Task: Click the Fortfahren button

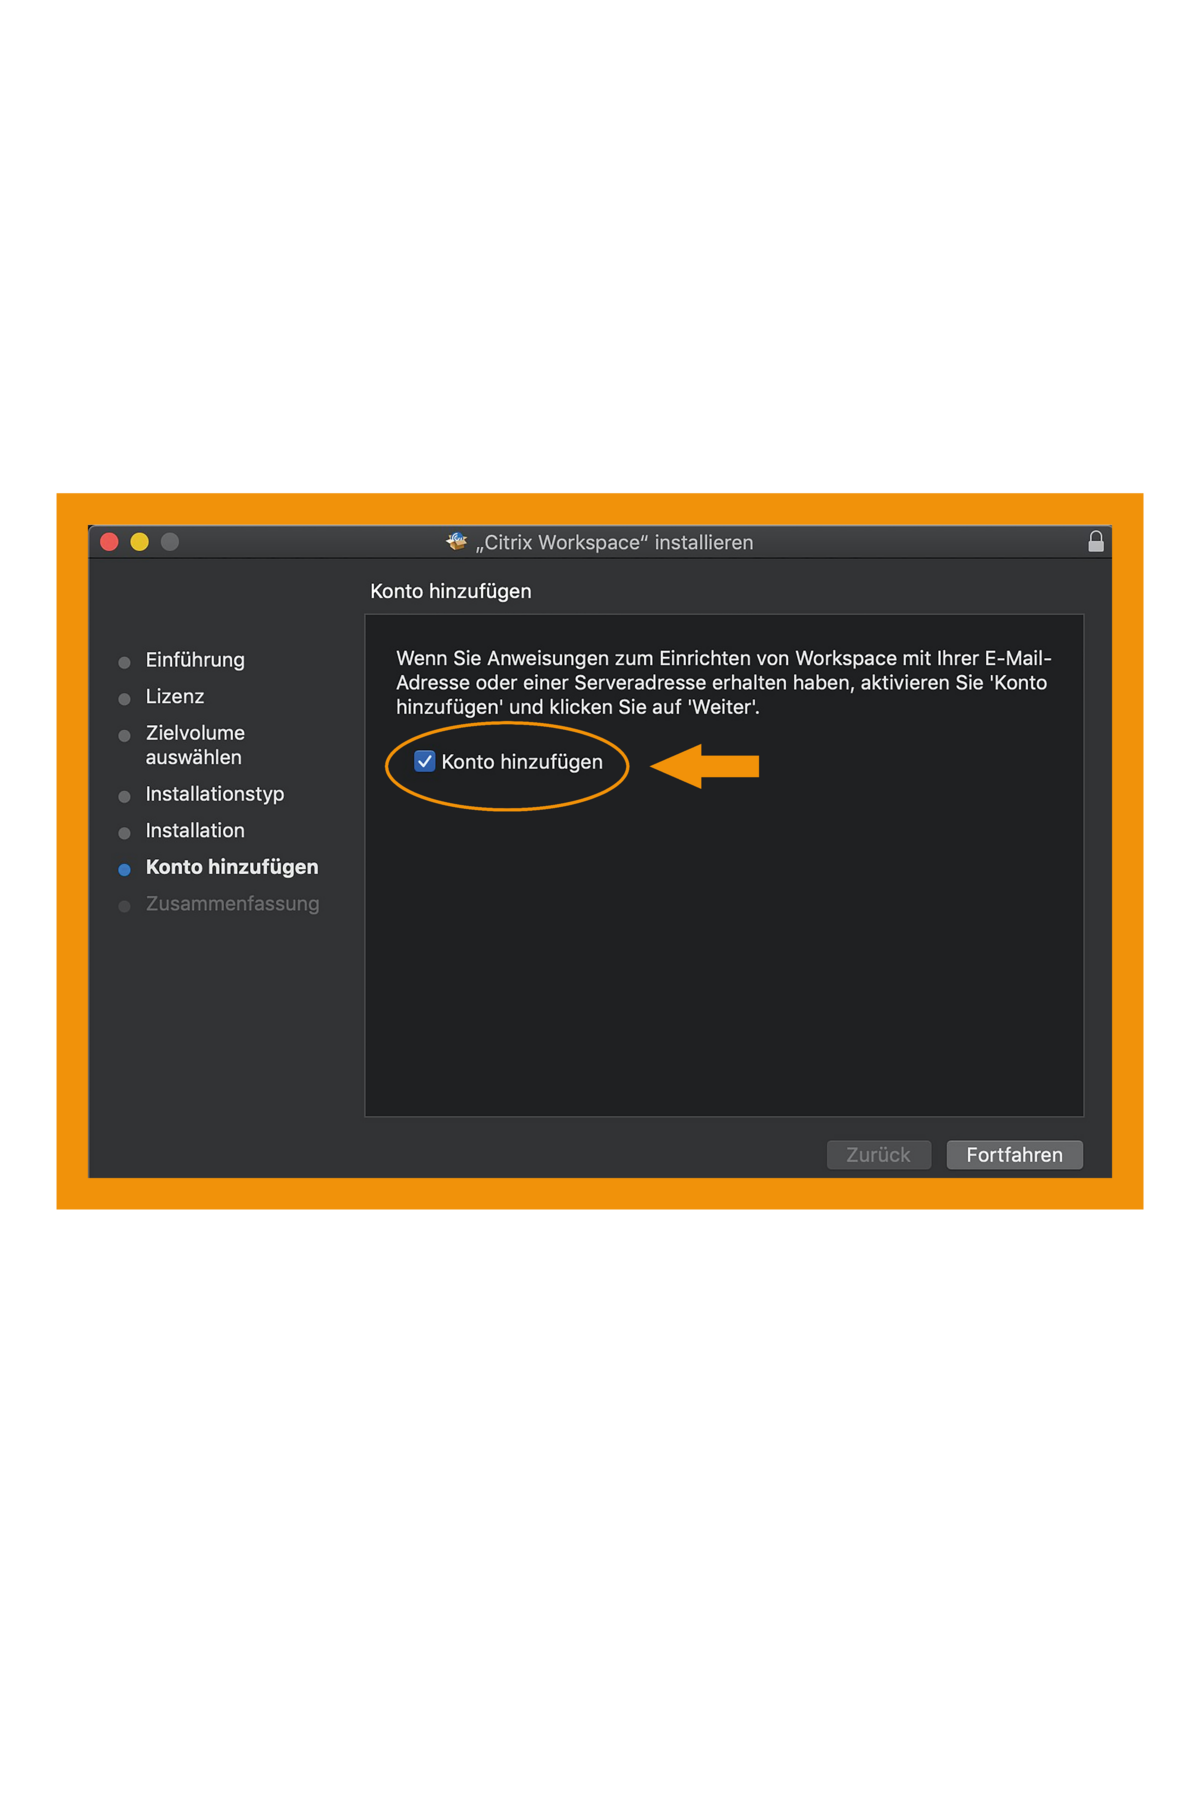Action: [x=1014, y=1154]
